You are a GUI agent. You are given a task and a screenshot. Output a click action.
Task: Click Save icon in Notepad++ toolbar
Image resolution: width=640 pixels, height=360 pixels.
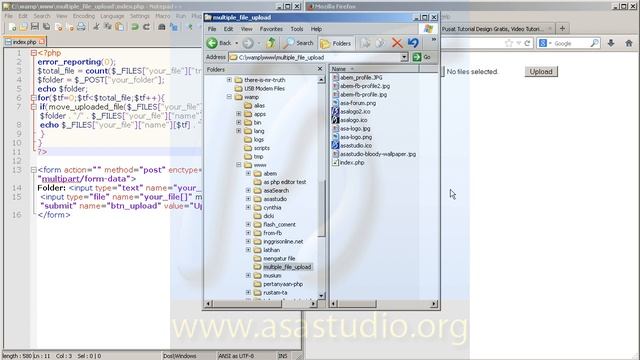tap(35, 27)
